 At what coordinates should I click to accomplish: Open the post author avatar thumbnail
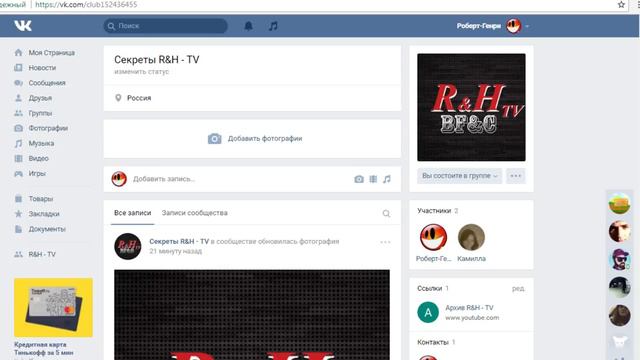(x=128, y=247)
